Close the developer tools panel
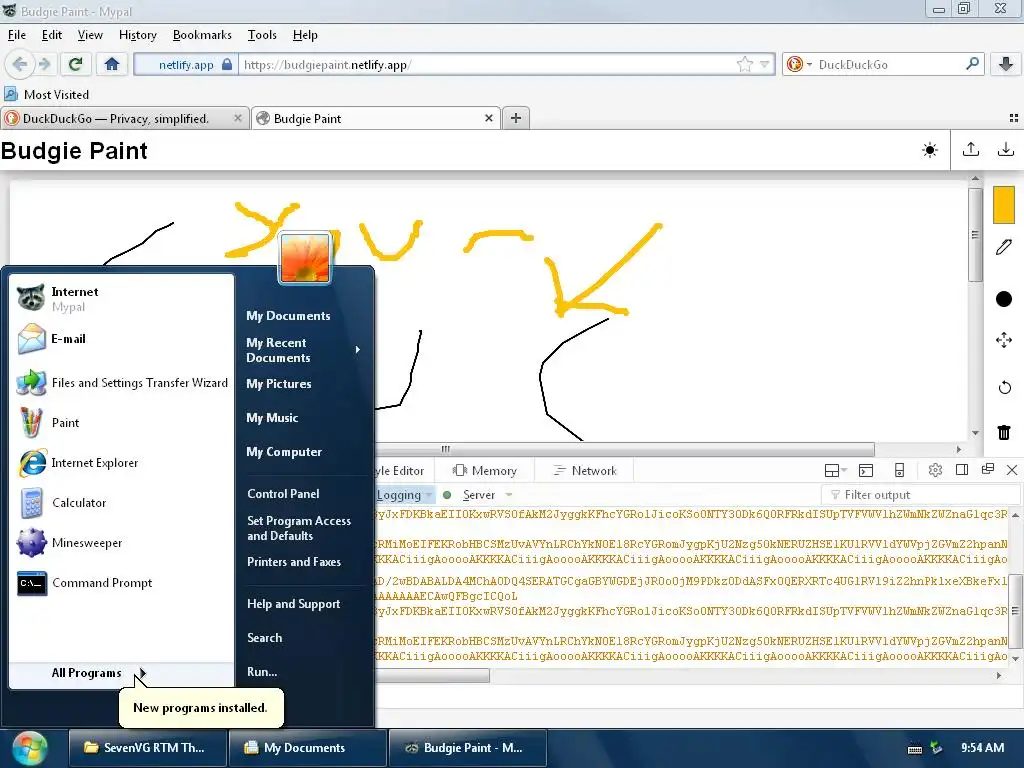Viewport: 1024px width, 768px height. click(1012, 470)
